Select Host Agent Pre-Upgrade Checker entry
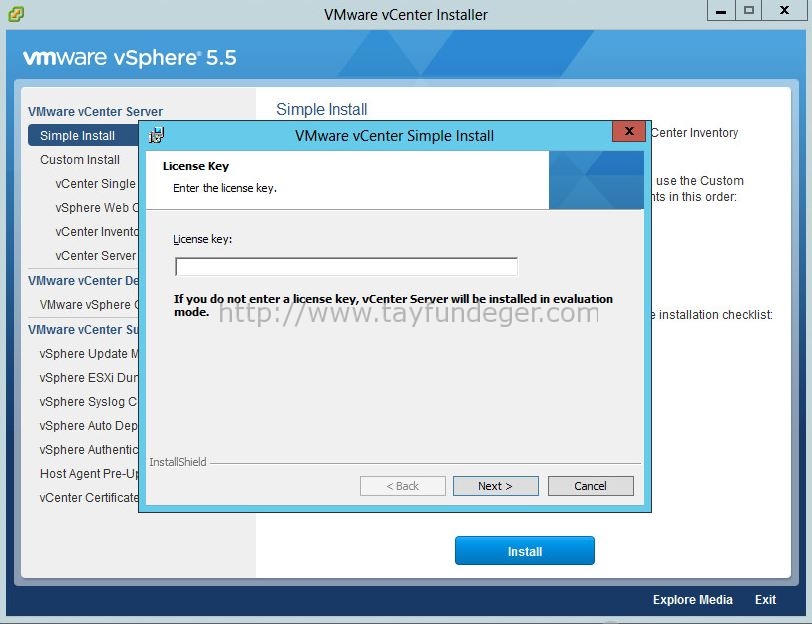Viewport: 812px width, 624px height. [89, 474]
